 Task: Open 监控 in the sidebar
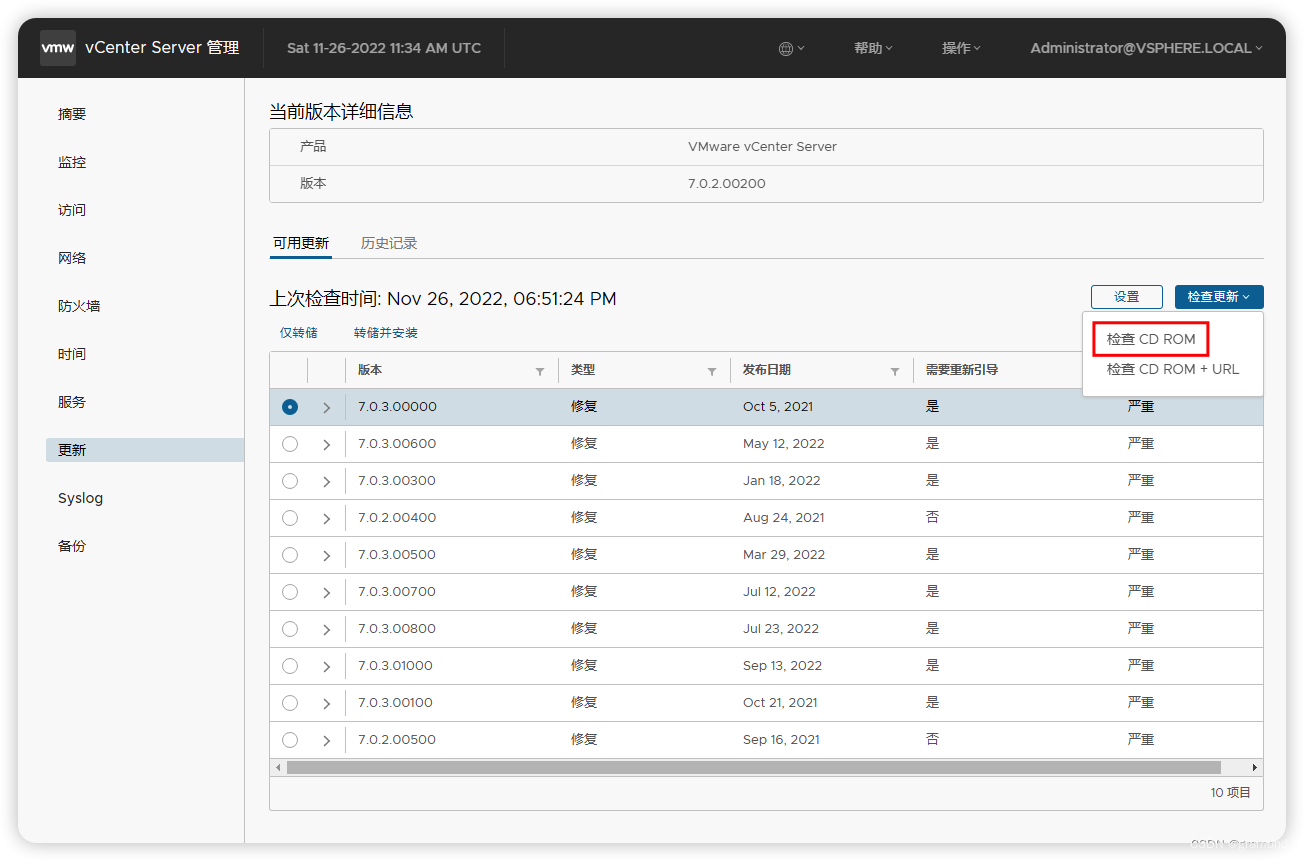(72, 162)
